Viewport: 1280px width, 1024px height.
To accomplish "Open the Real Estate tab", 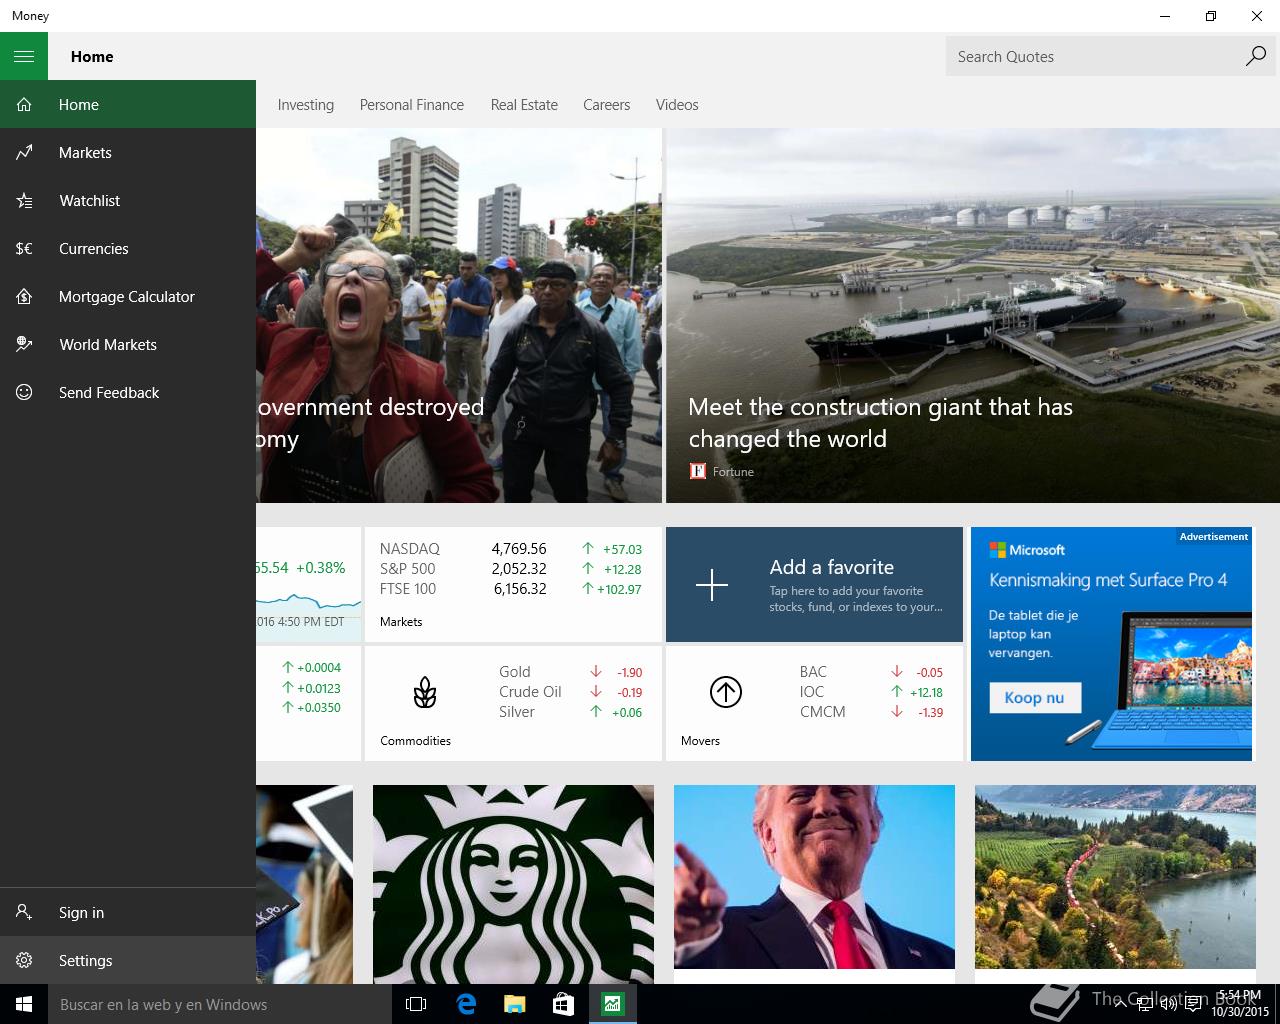I will tap(524, 104).
